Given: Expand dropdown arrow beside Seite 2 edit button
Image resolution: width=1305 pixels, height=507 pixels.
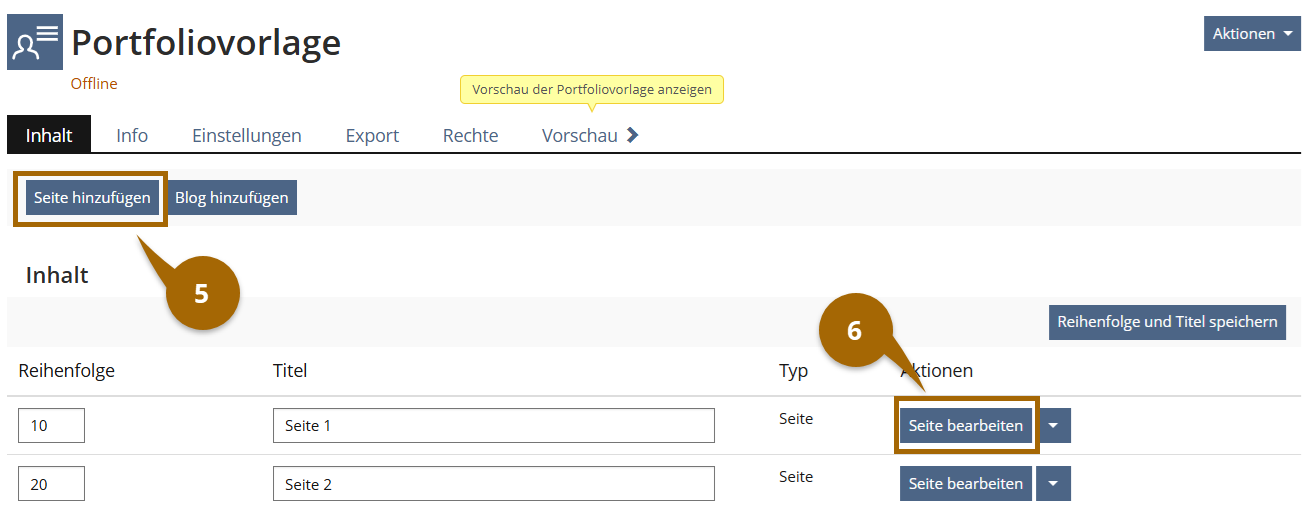Looking at the screenshot, I should coord(1054,484).
